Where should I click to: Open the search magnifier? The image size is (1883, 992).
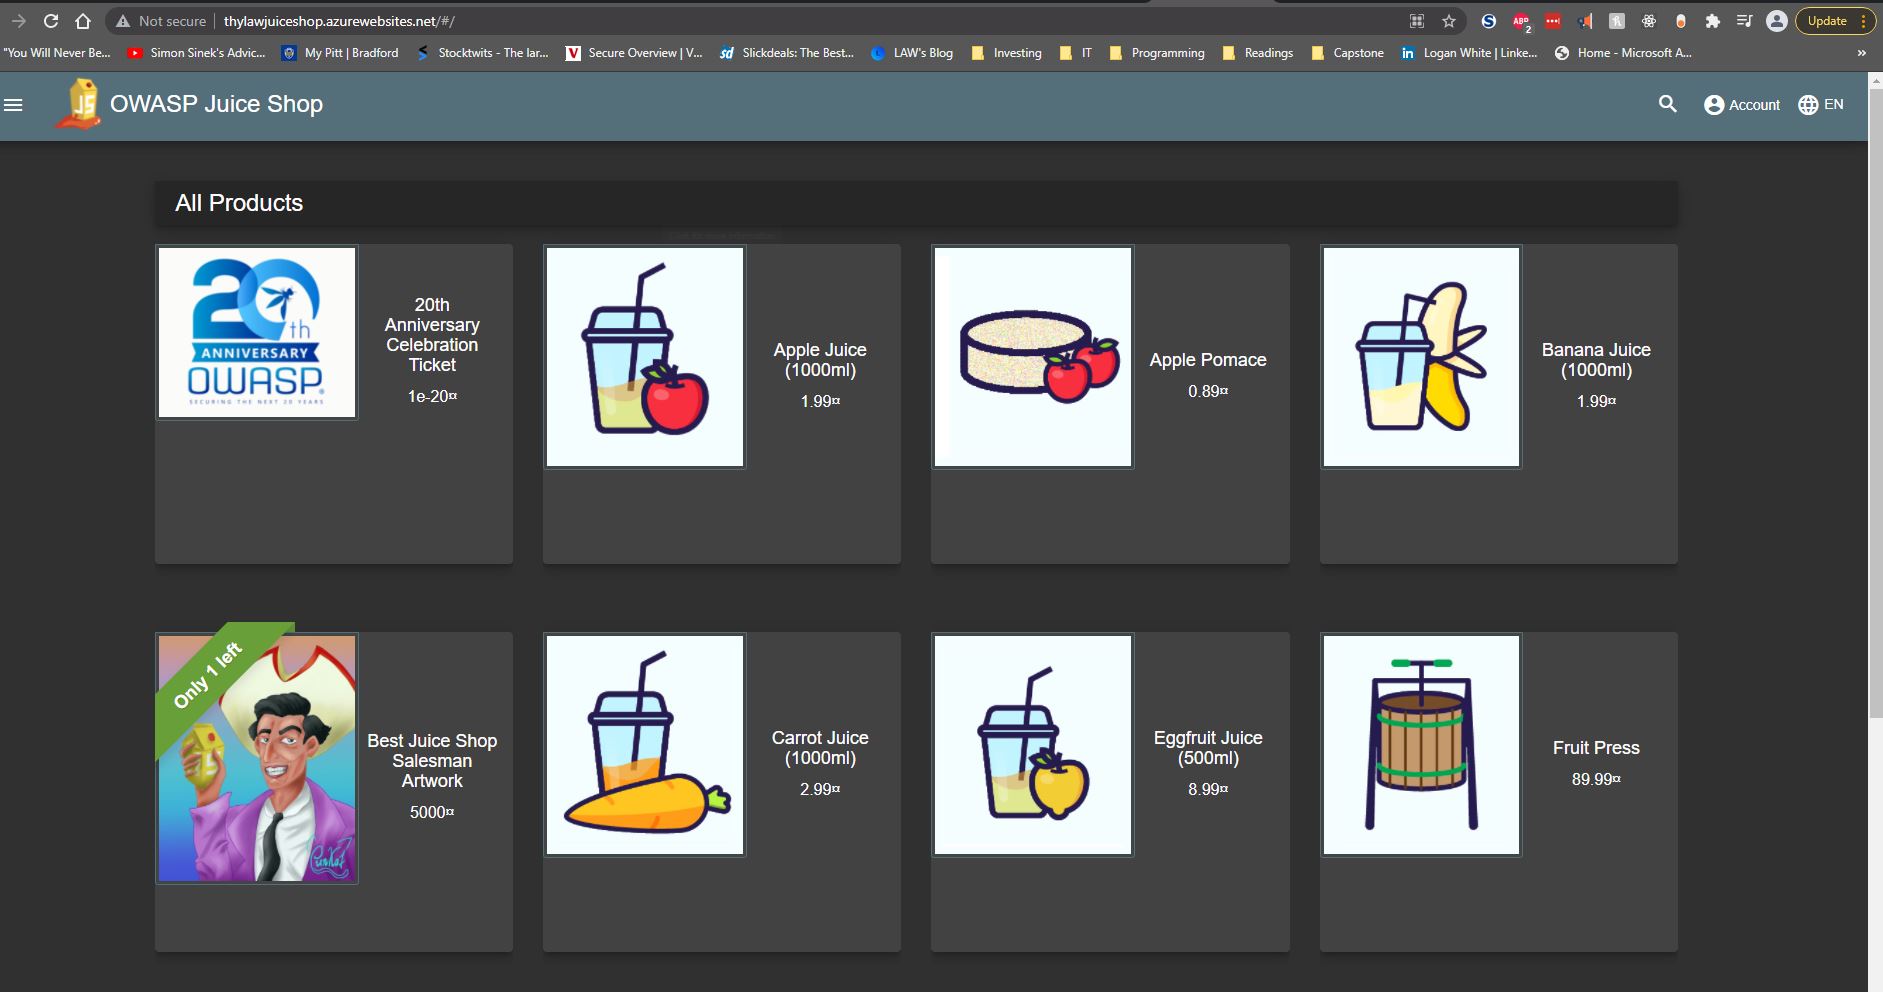[1667, 104]
